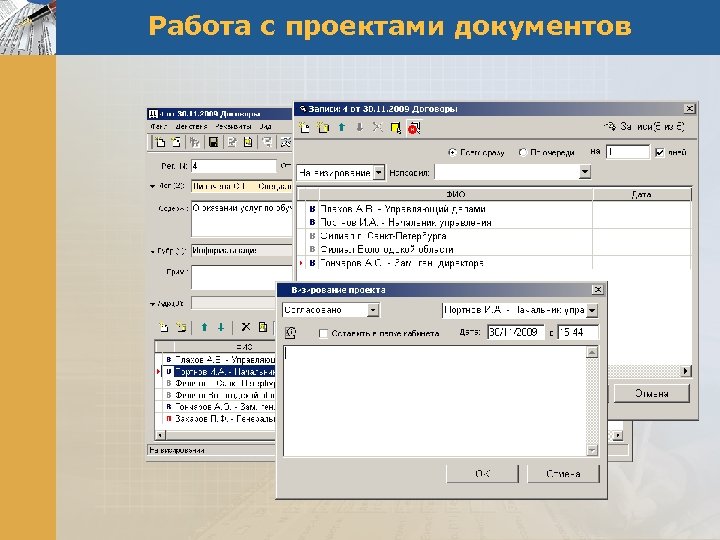Close the Визирование проекта dialog
This screenshot has height=540, width=720.
tap(597, 290)
